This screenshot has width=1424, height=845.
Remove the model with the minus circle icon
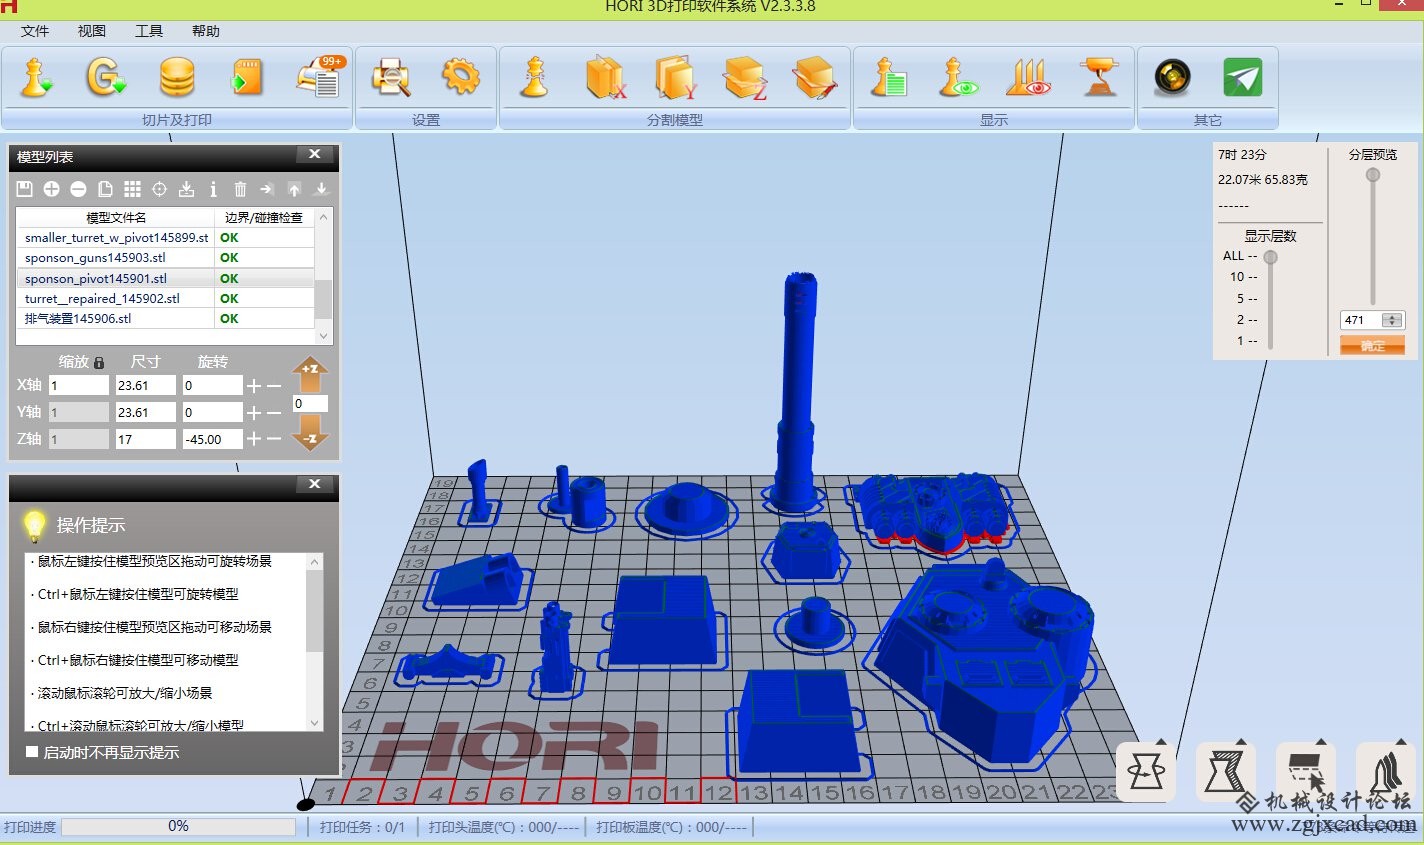tap(78, 189)
